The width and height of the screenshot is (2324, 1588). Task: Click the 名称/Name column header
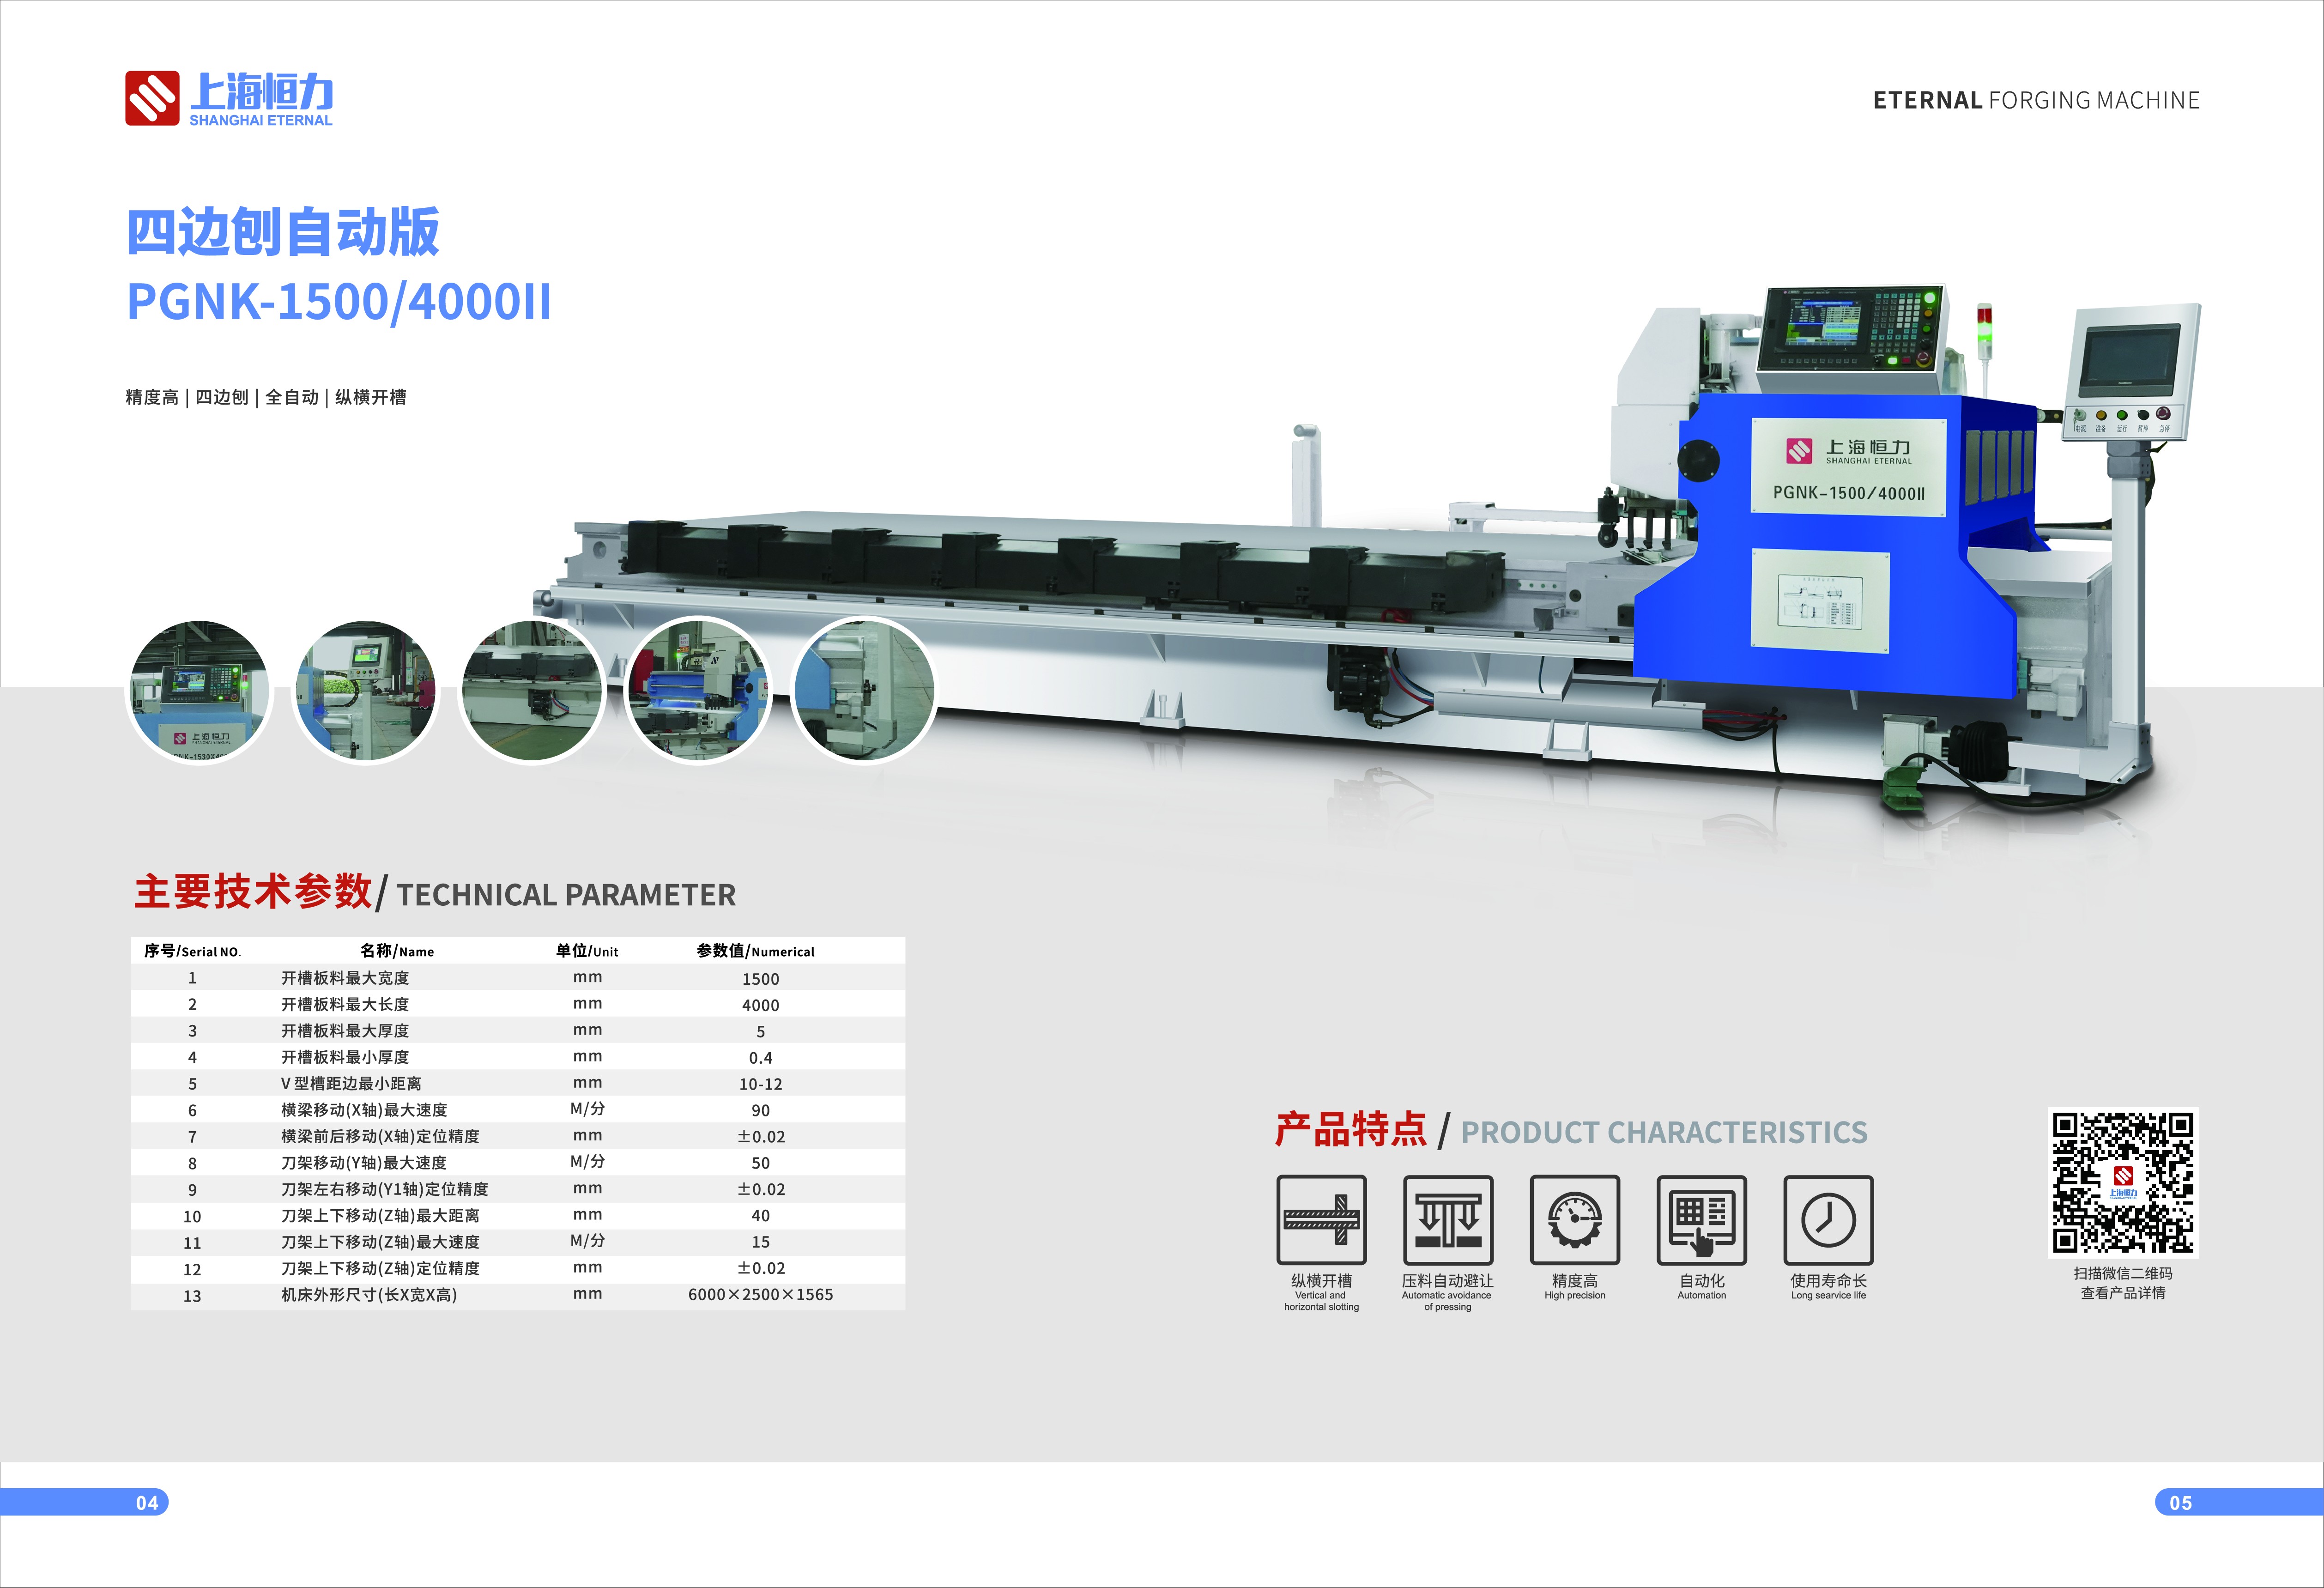pyautogui.click(x=397, y=951)
